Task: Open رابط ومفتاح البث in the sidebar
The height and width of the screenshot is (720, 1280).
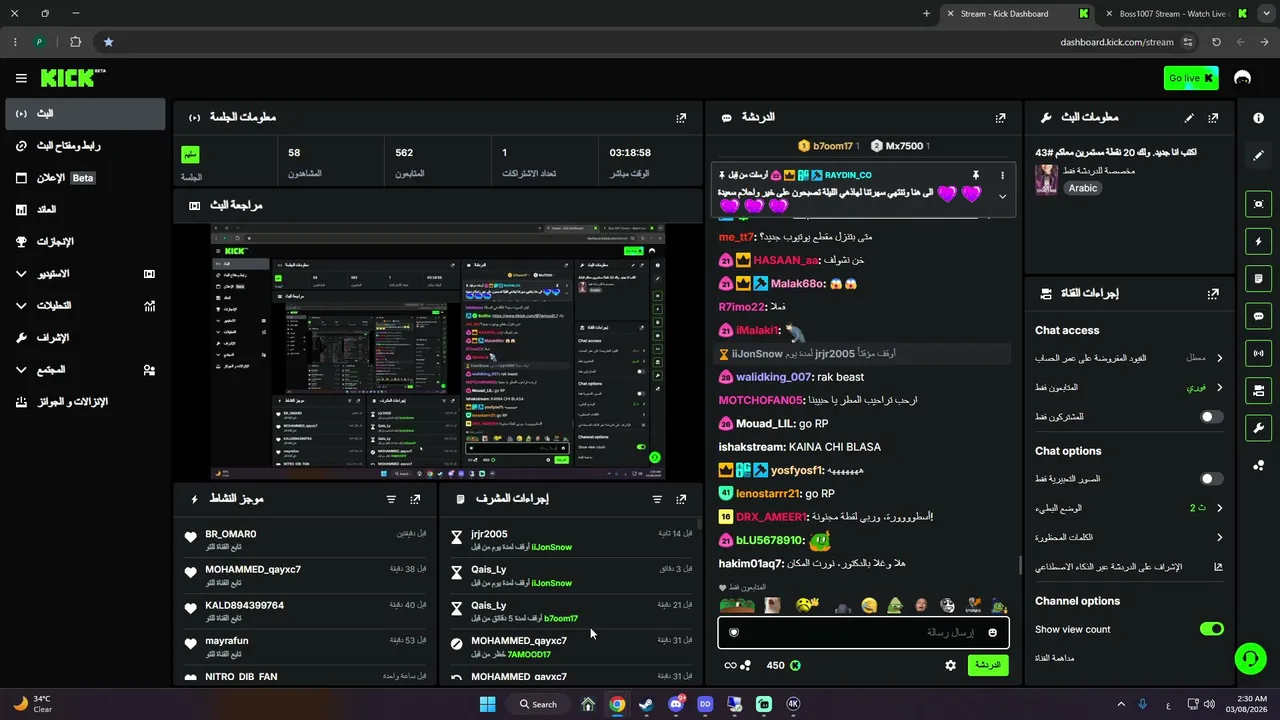Action: 85,146
